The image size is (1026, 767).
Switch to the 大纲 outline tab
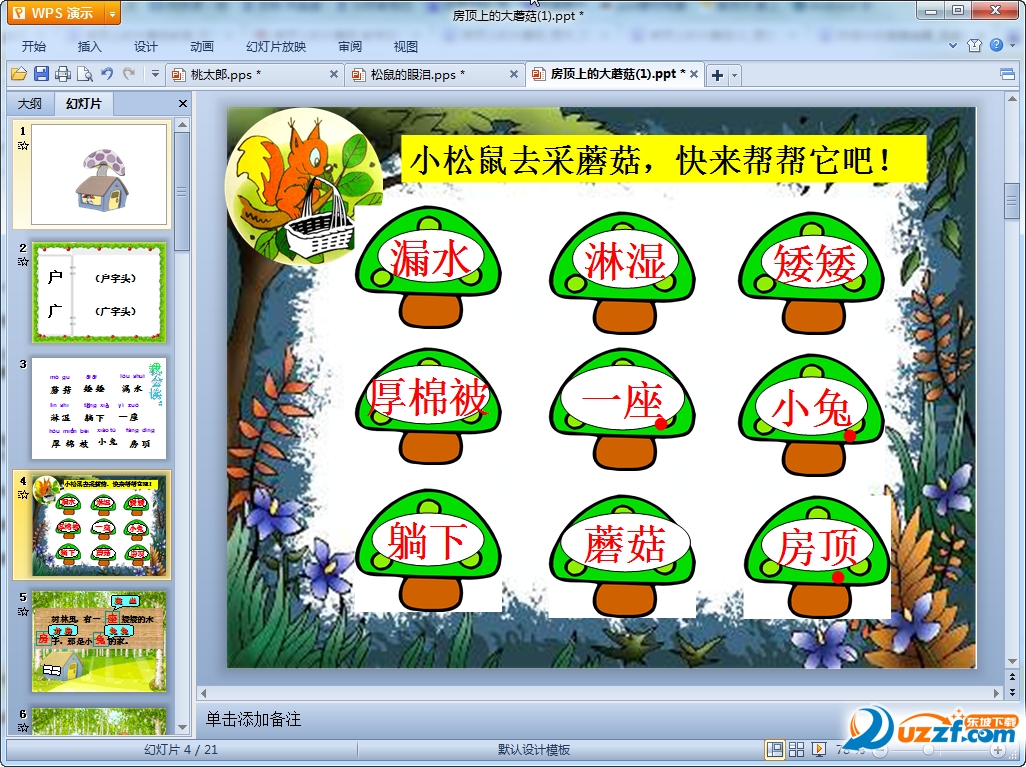(29, 103)
